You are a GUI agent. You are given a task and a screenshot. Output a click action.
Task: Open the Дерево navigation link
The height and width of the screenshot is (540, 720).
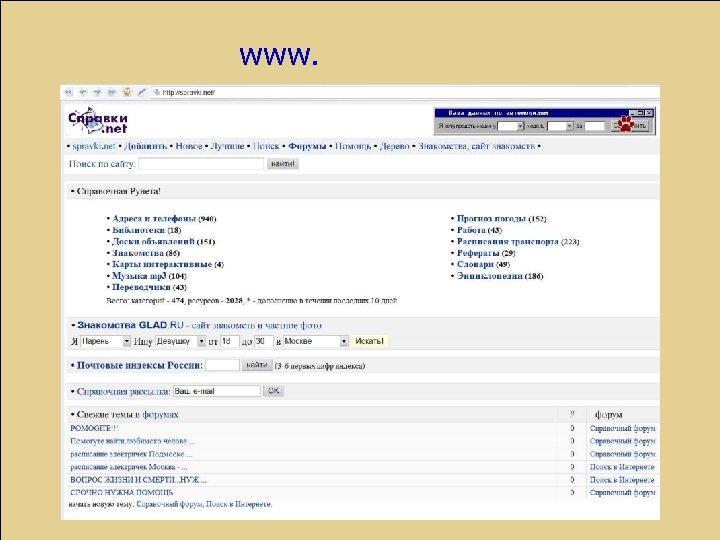point(394,146)
